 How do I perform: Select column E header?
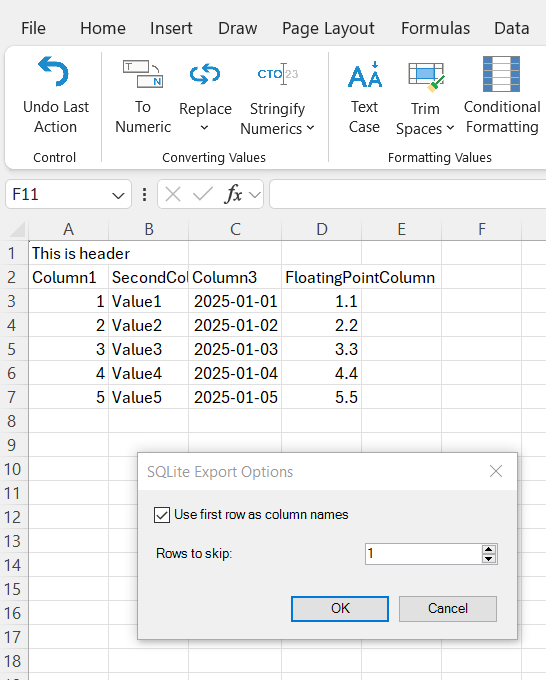(x=402, y=229)
